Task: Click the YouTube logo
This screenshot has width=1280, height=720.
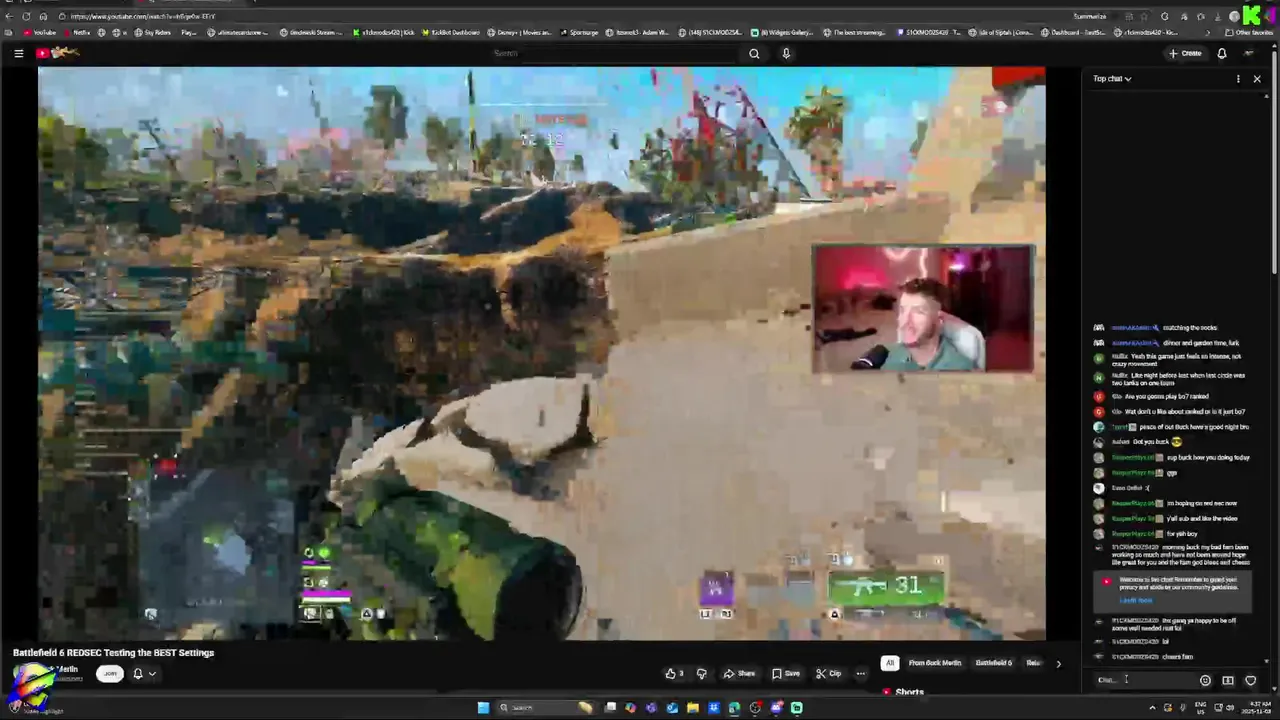Action: [59, 53]
